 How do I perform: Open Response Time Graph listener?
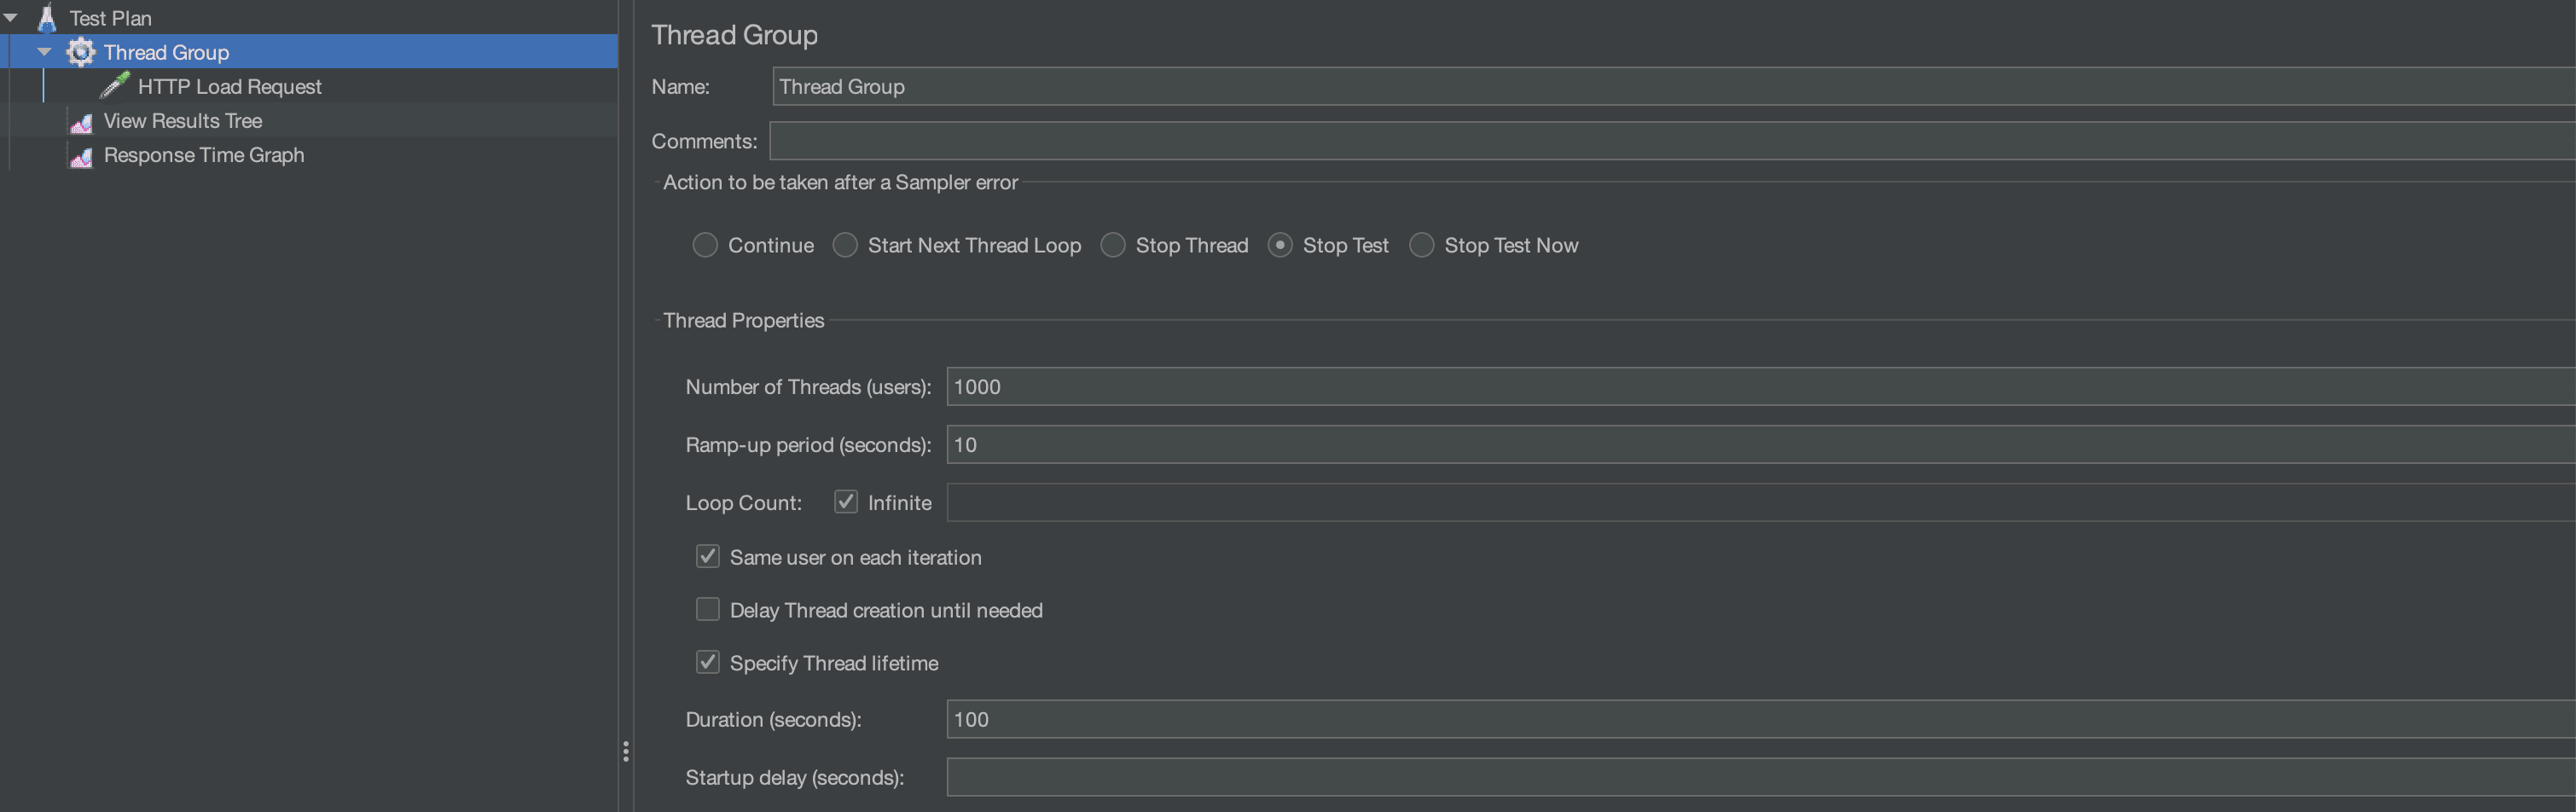(x=203, y=155)
